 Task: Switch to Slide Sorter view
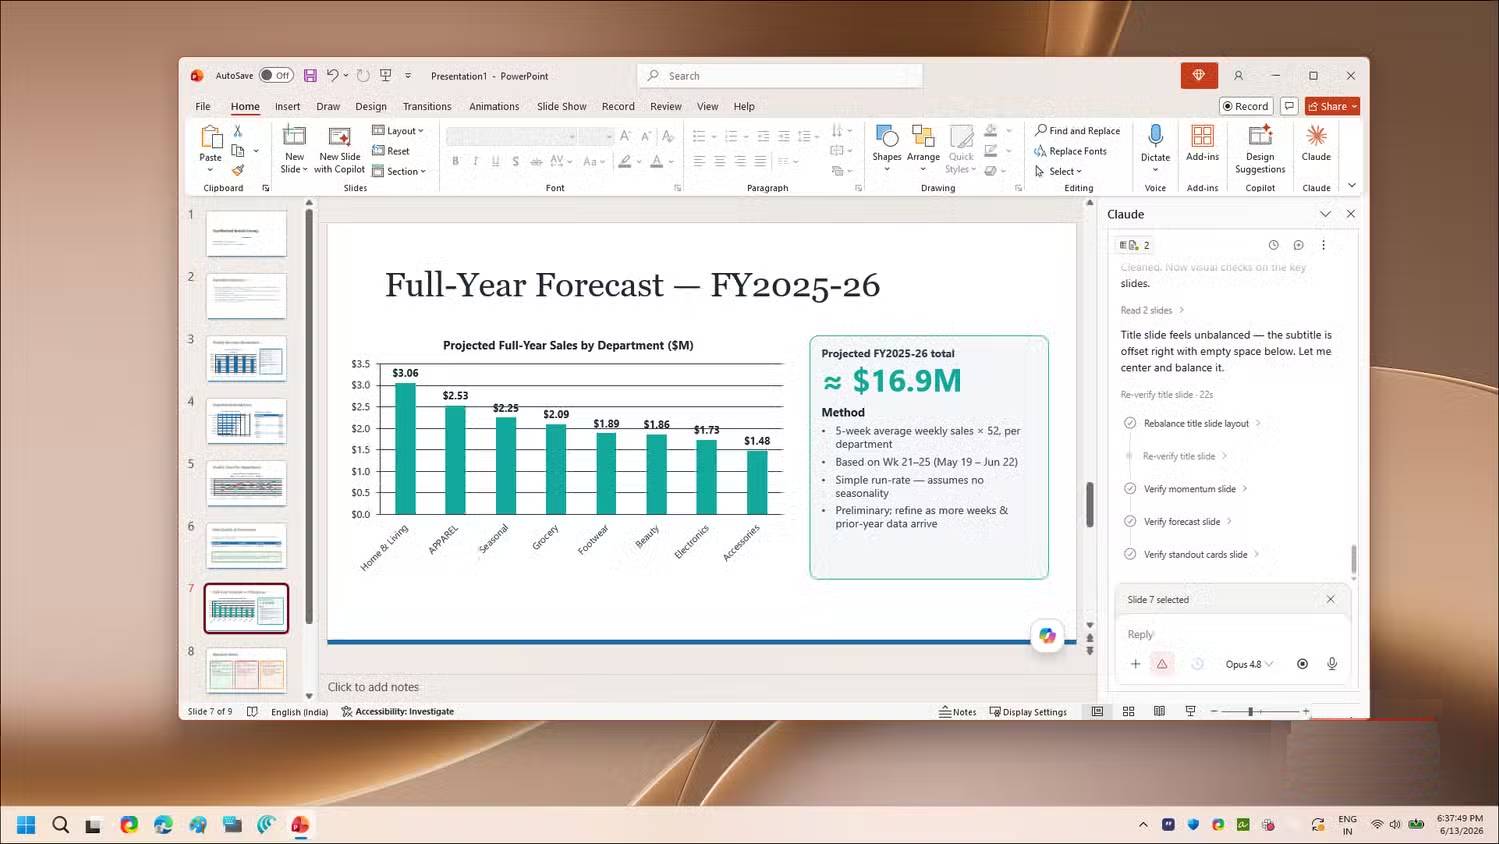click(x=1128, y=711)
